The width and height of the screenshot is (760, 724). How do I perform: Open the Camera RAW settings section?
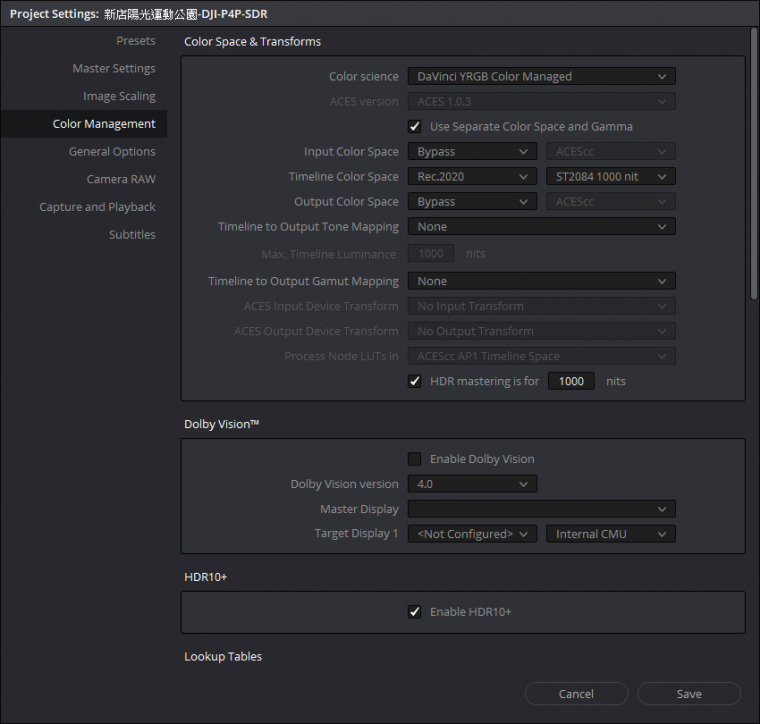[121, 179]
